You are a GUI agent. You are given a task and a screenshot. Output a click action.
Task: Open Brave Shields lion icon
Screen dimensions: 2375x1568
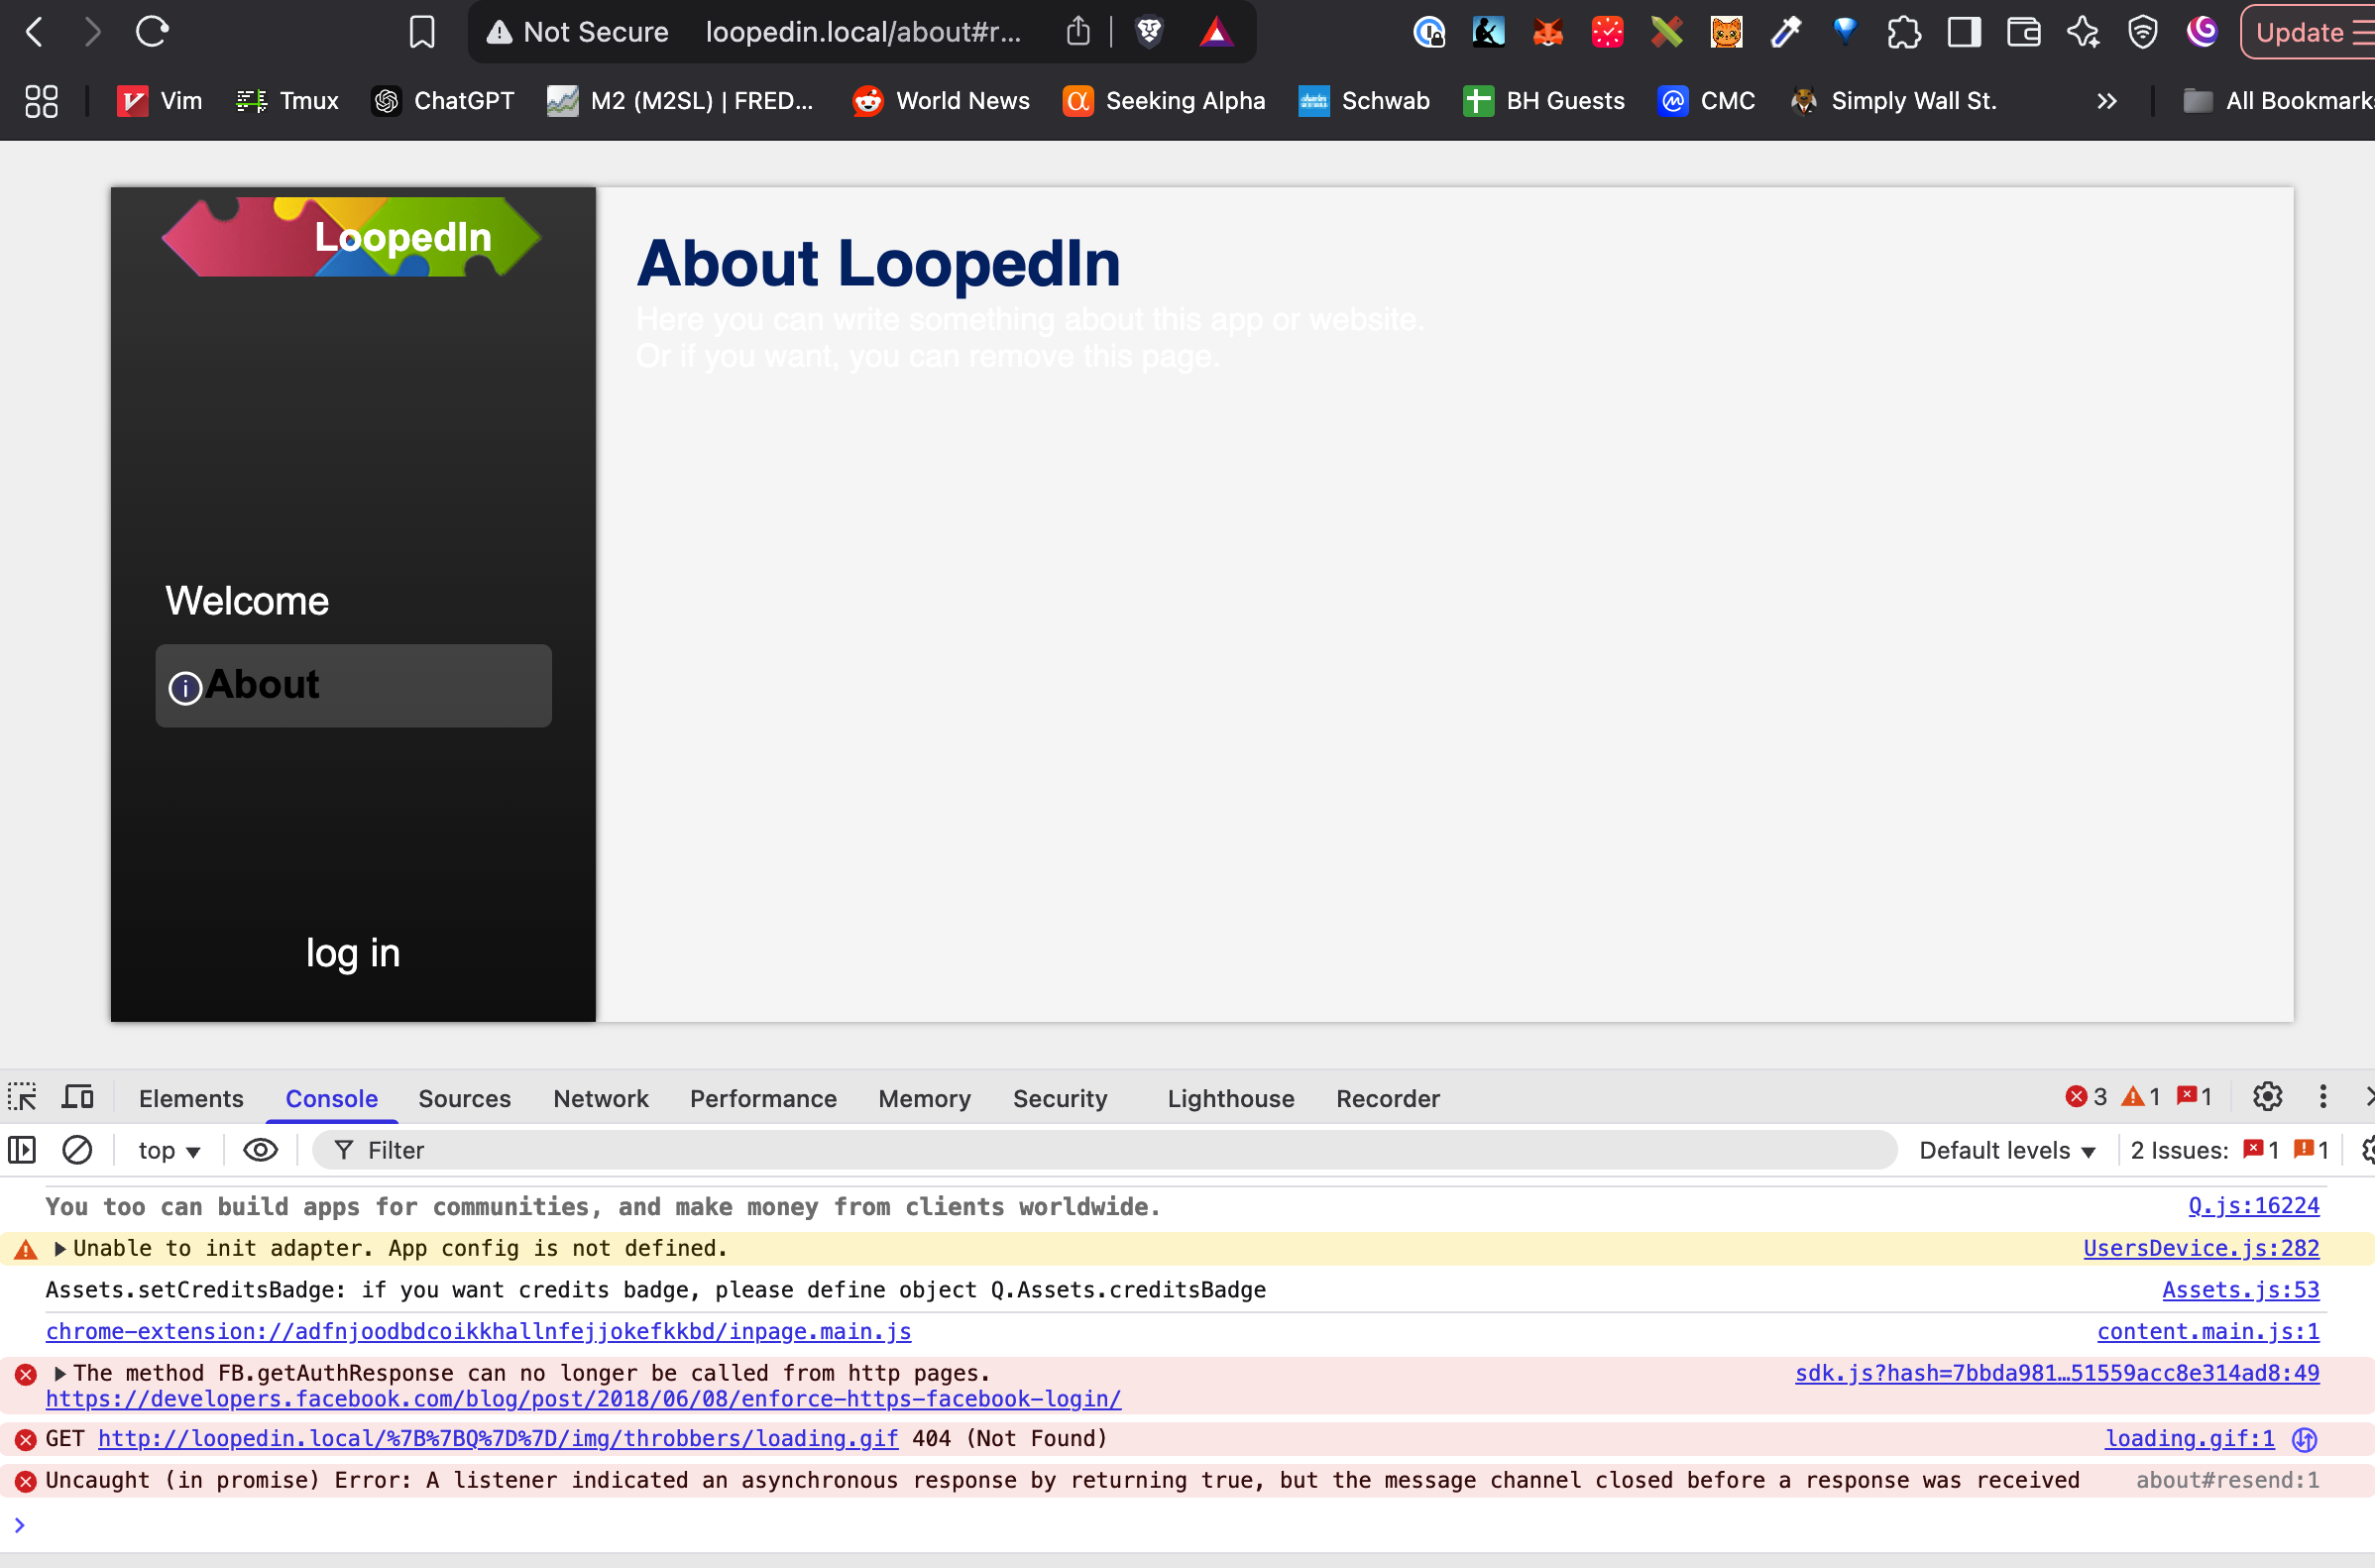pyautogui.click(x=1150, y=32)
